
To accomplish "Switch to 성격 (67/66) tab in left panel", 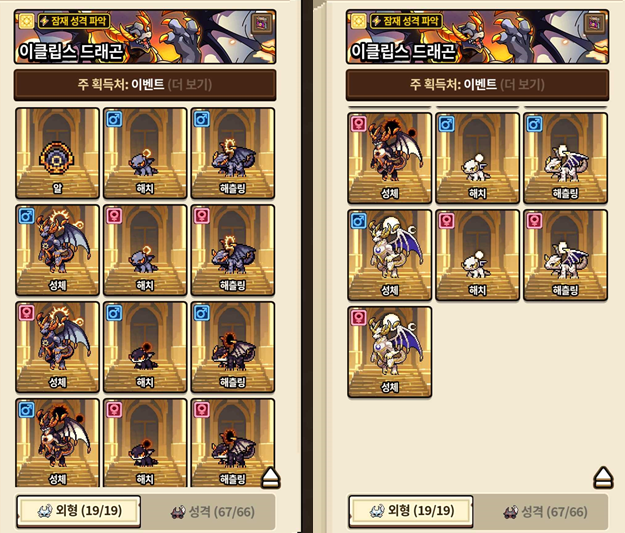I will pyautogui.click(x=213, y=512).
